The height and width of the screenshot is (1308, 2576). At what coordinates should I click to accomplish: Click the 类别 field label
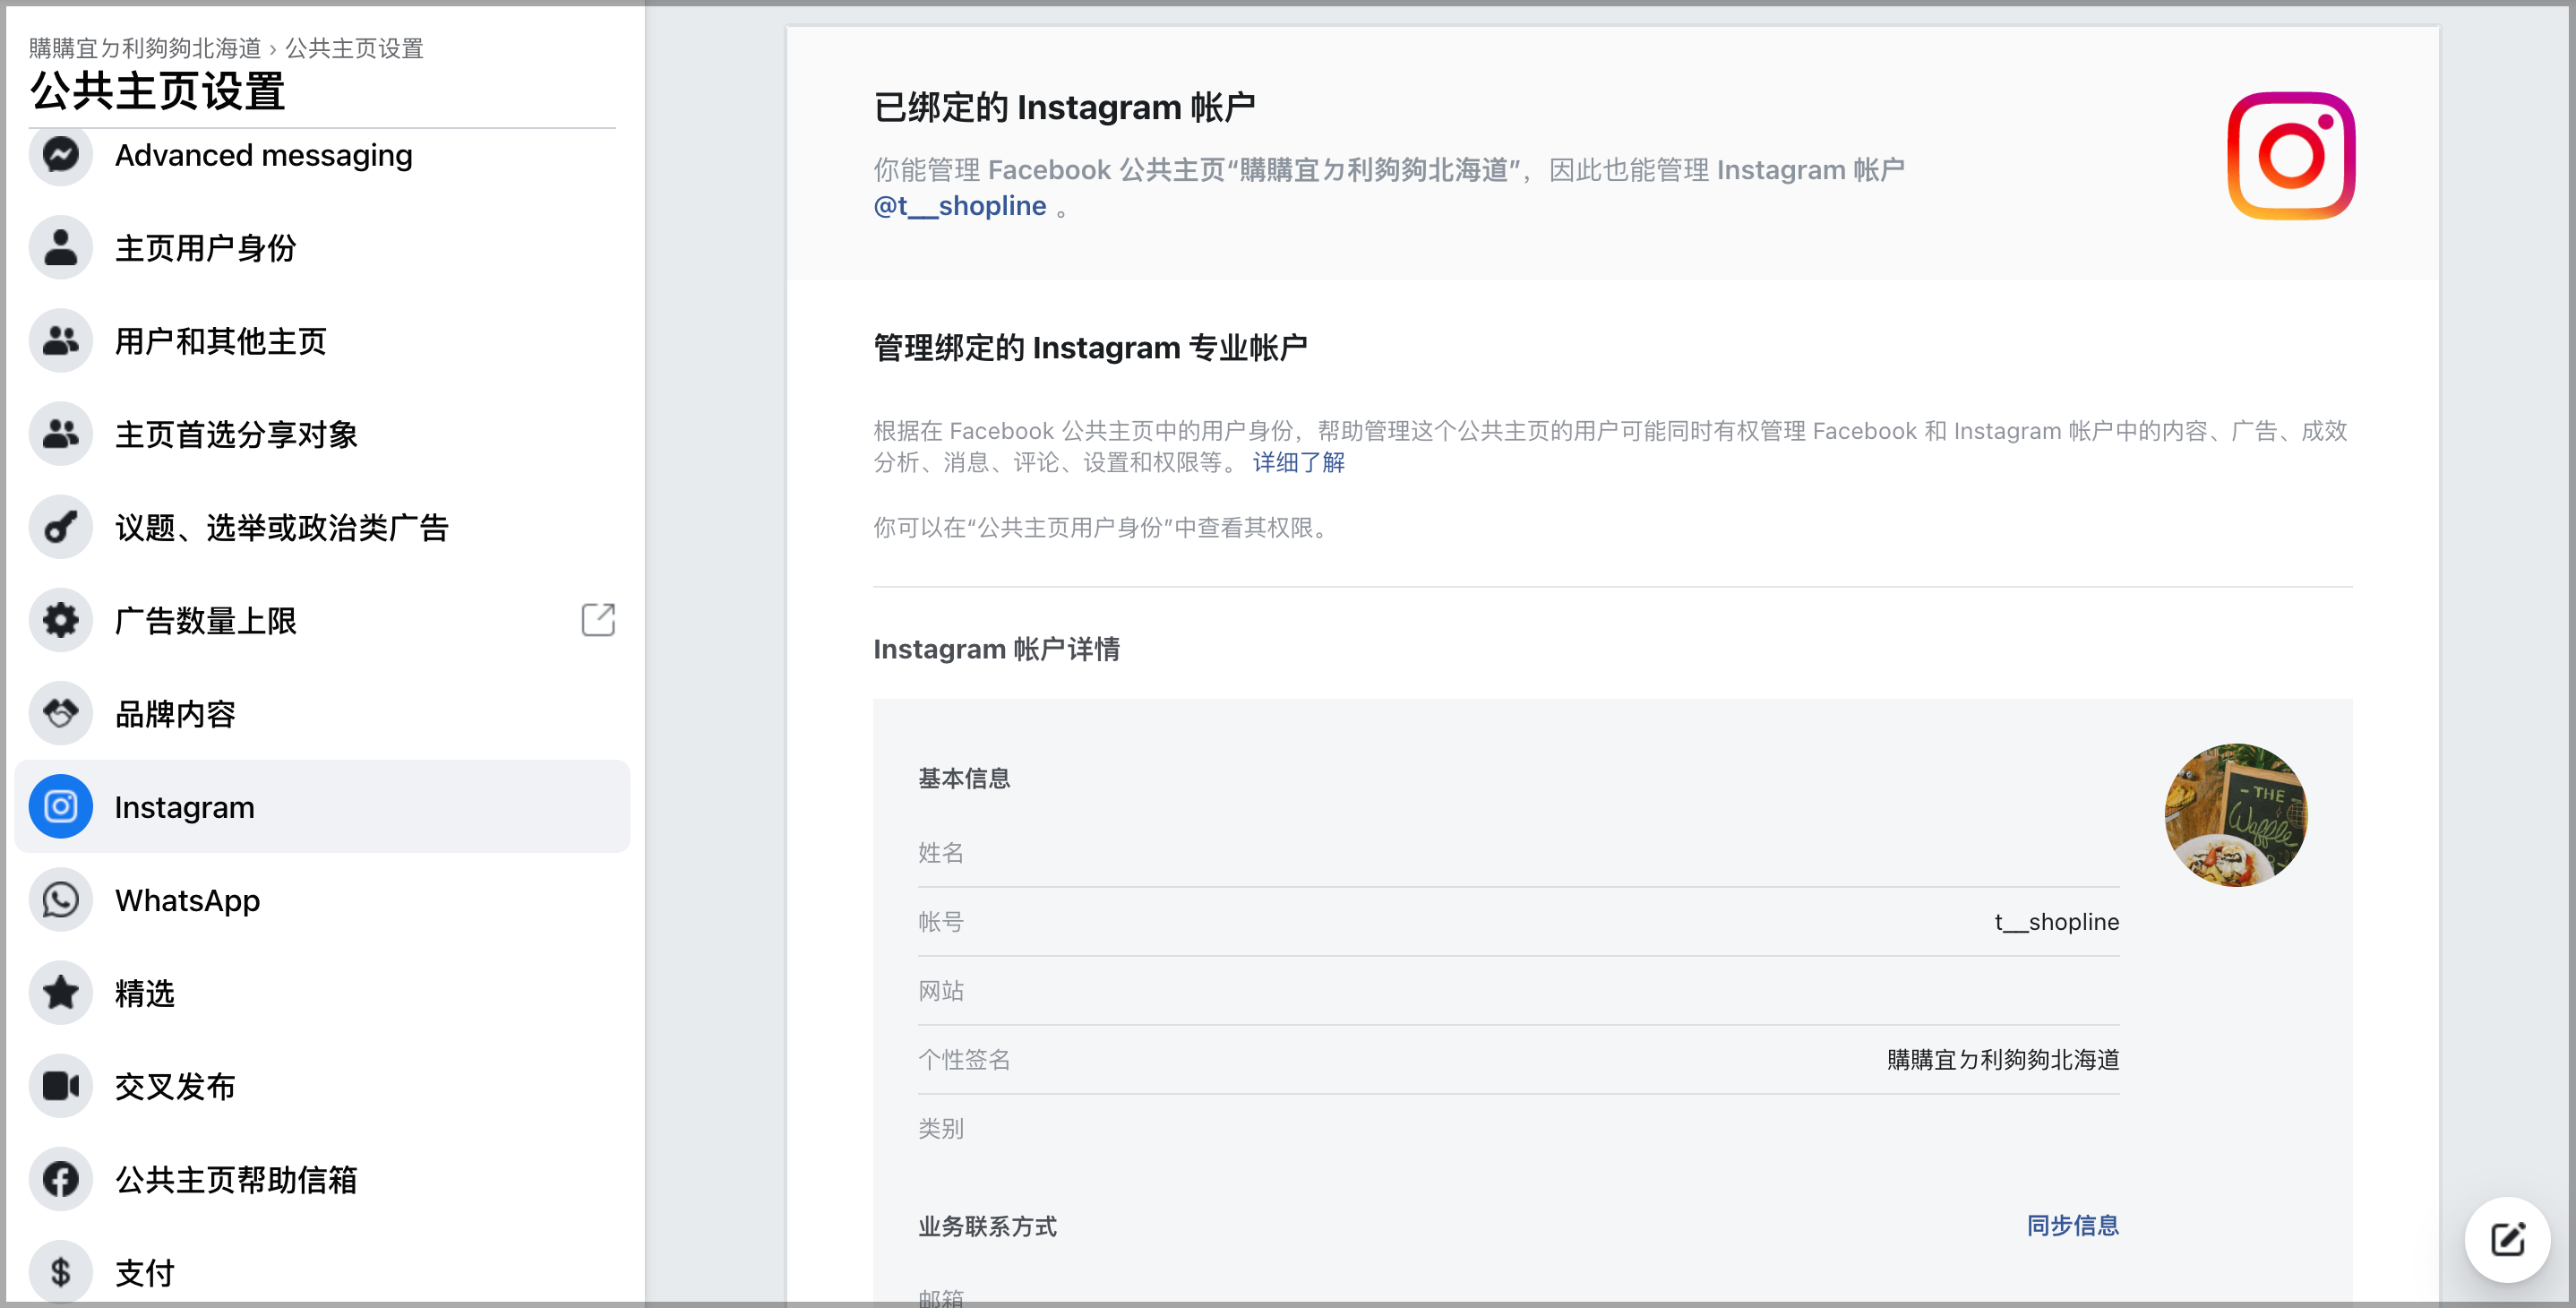click(941, 1128)
